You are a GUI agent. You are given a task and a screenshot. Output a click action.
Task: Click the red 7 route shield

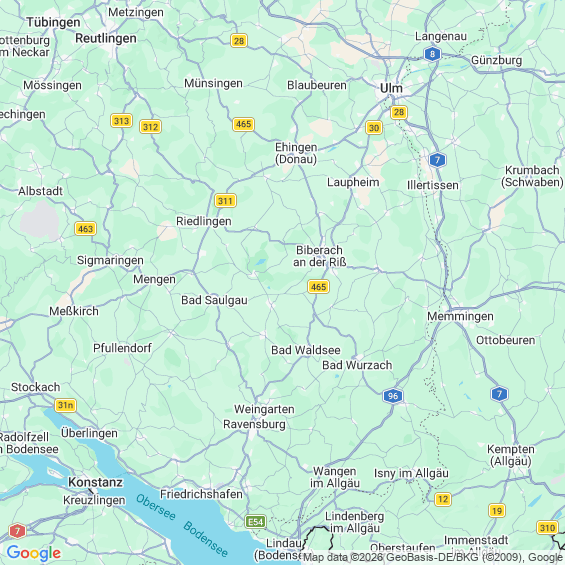[x=17, y=531]
